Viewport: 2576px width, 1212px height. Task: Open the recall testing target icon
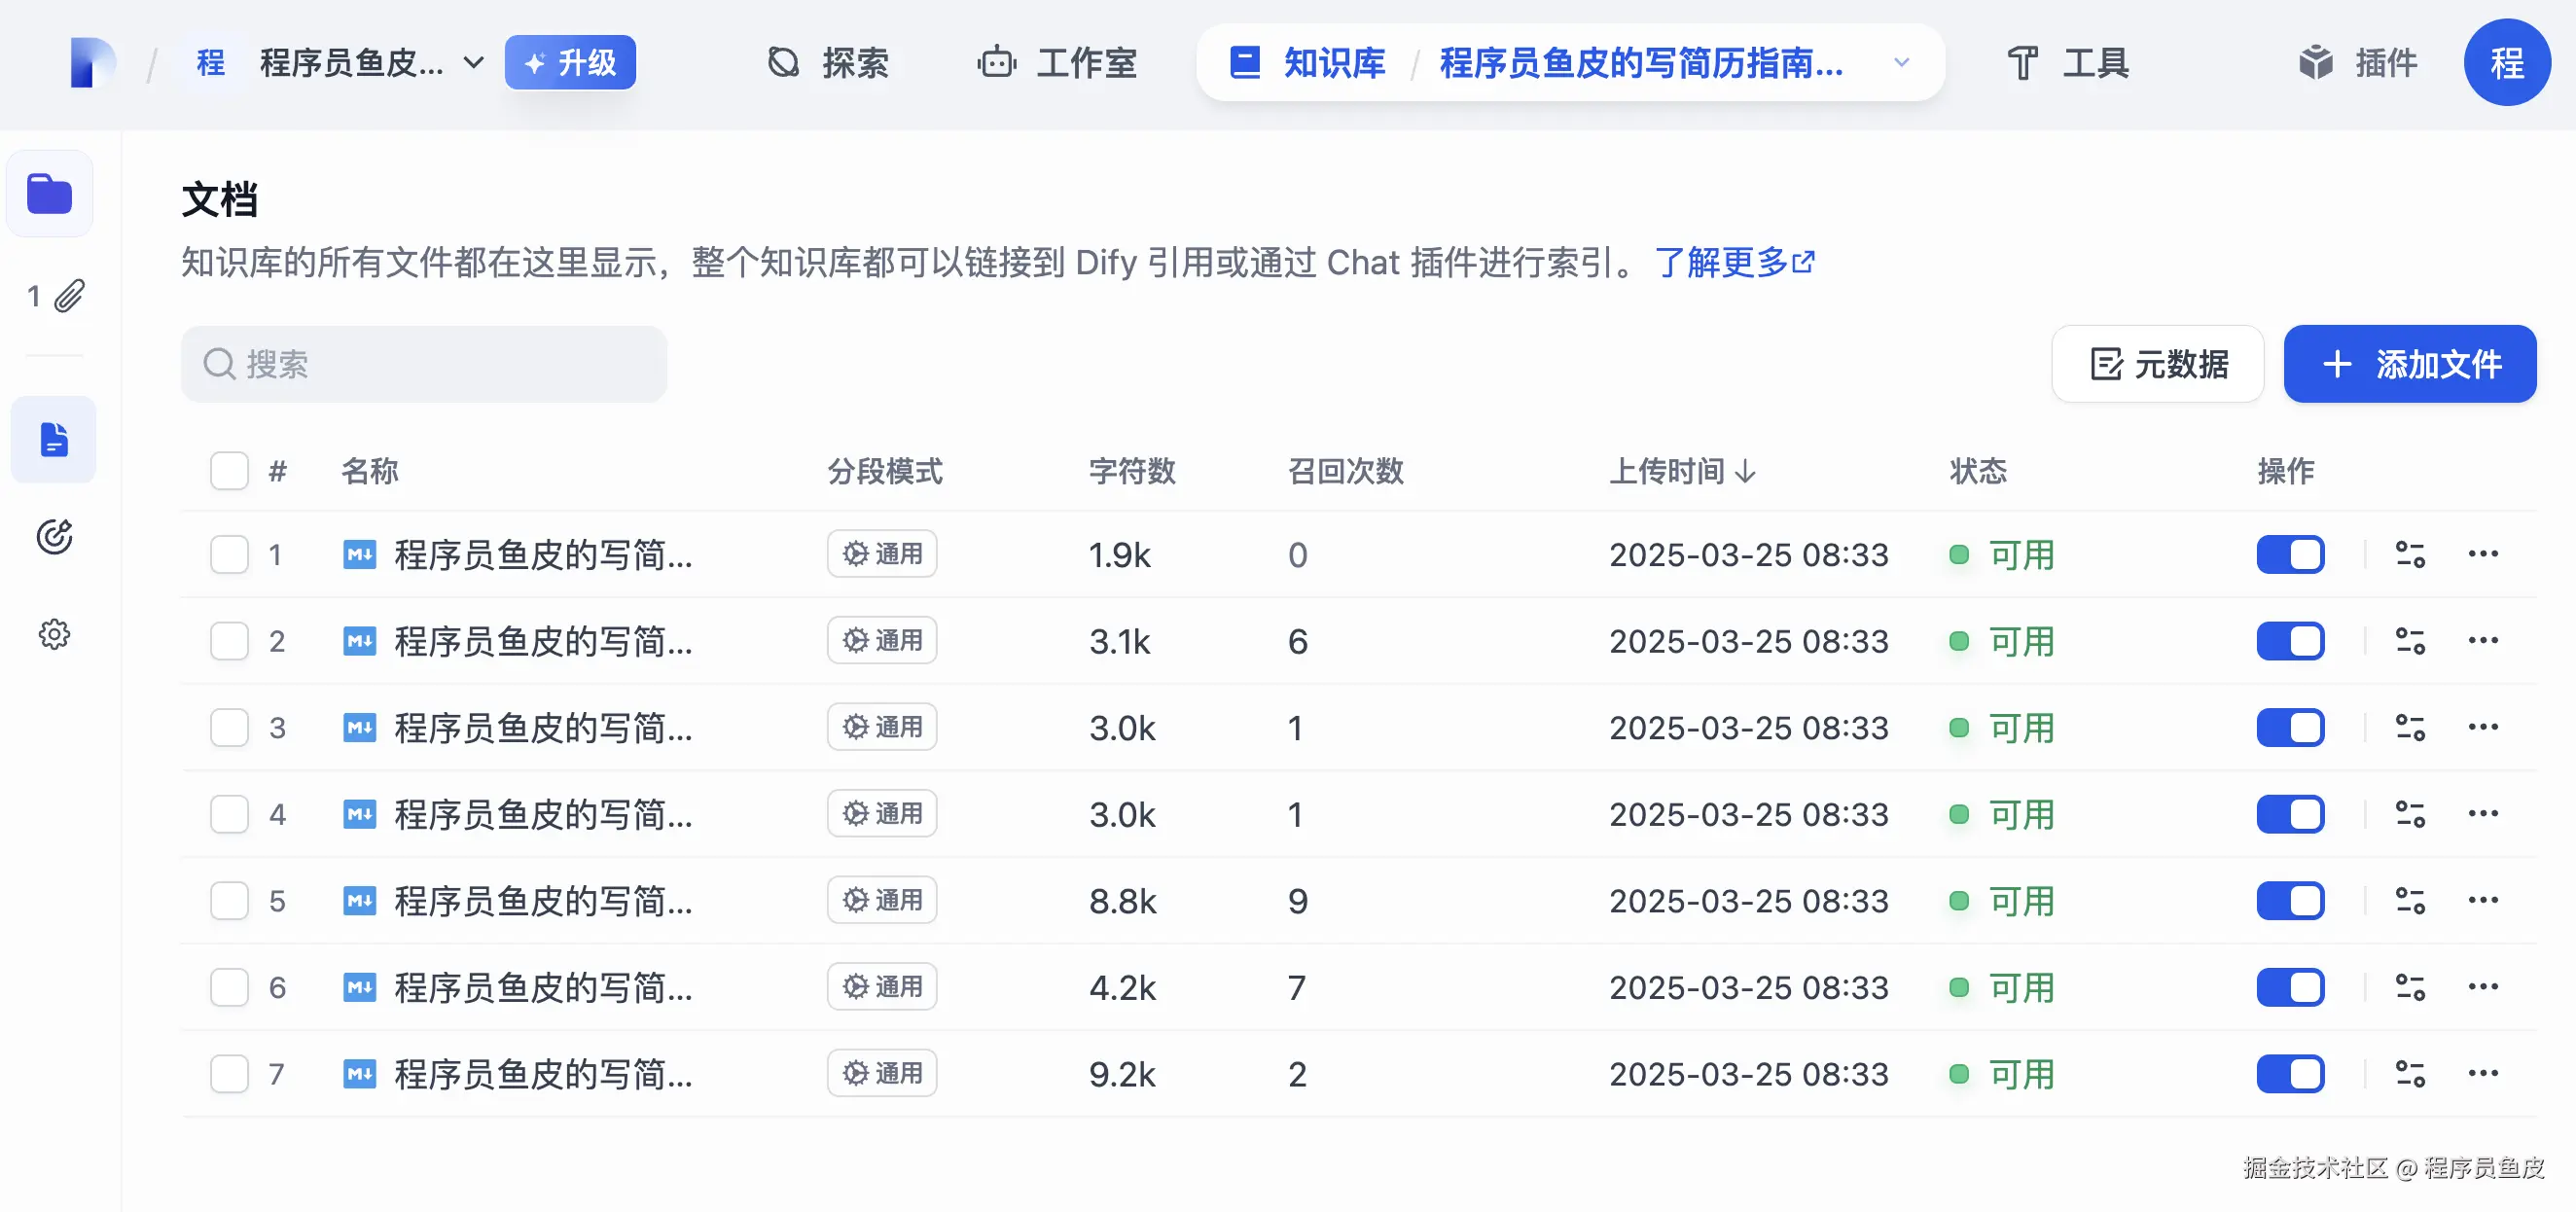click(54, 537)
